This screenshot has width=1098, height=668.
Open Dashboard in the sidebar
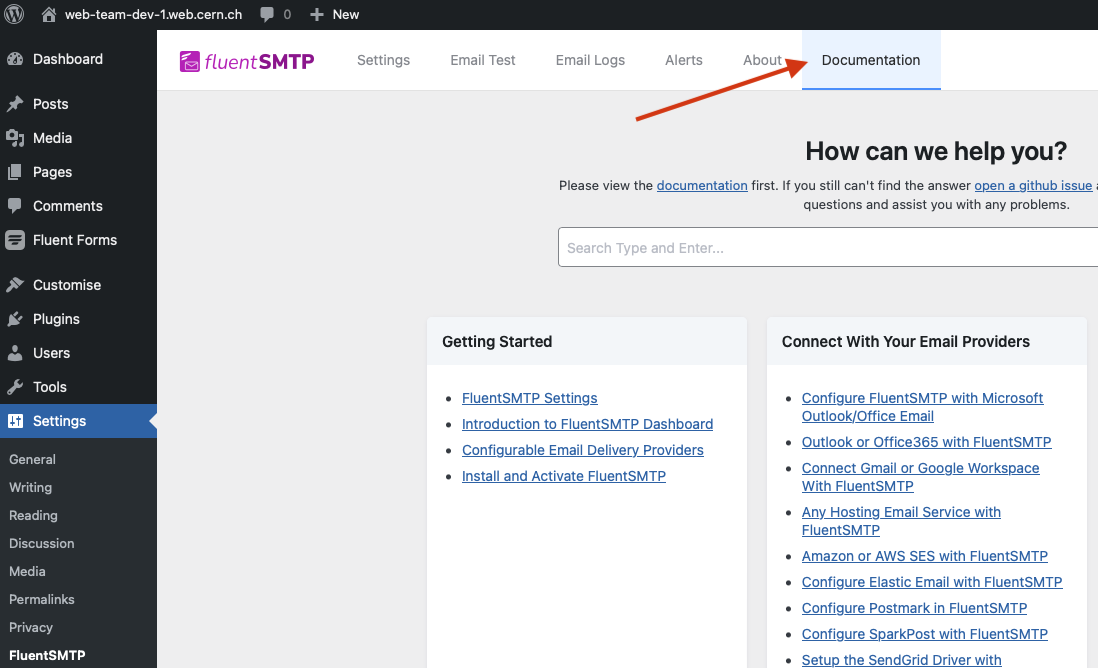pyautogui.click(x=68, y=60)
